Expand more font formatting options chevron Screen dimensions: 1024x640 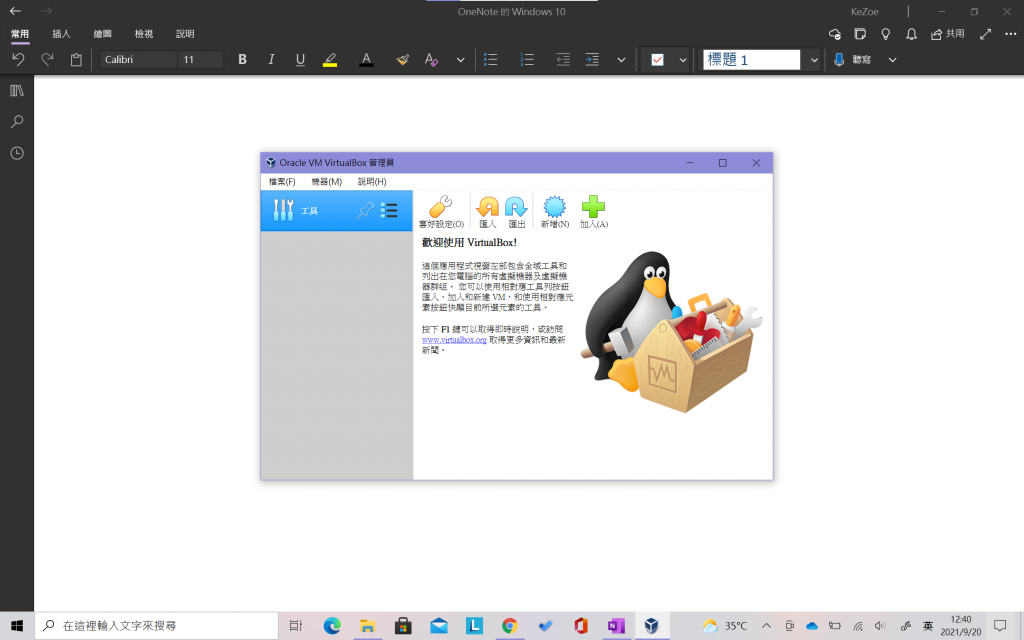(460, 60)
